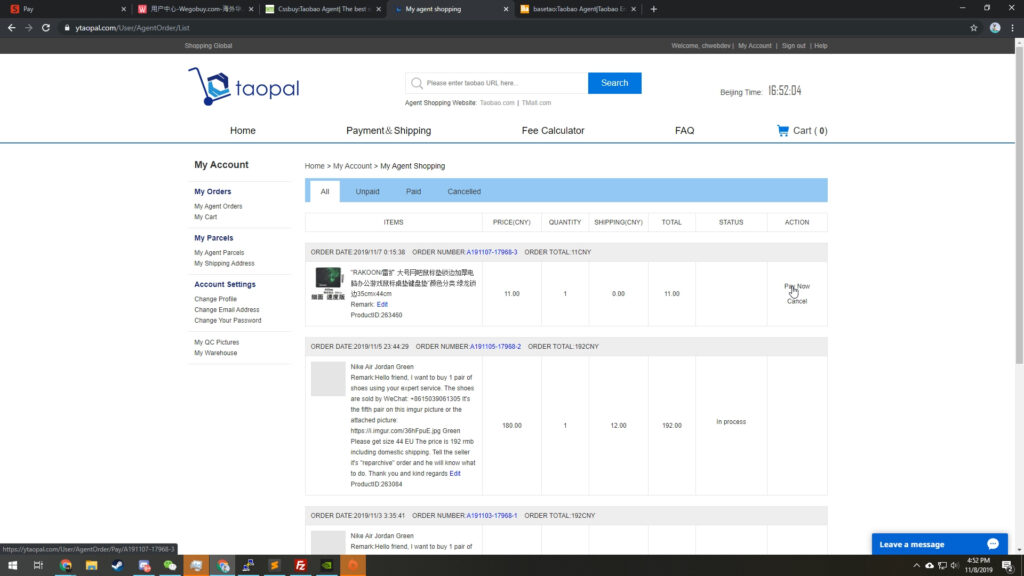1024x576 pixels.
Task: Open My Agent Orders in the sidebar
Action: click(218, 206)
